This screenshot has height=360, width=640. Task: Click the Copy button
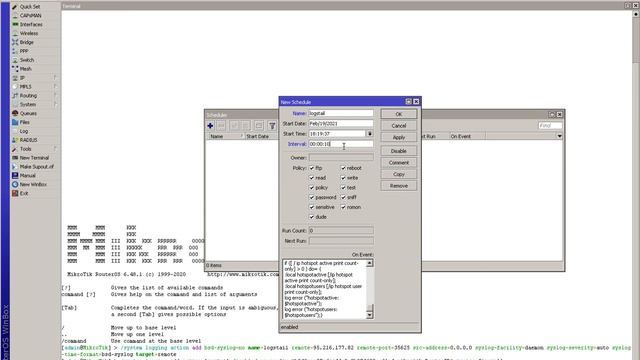[399, 174]
